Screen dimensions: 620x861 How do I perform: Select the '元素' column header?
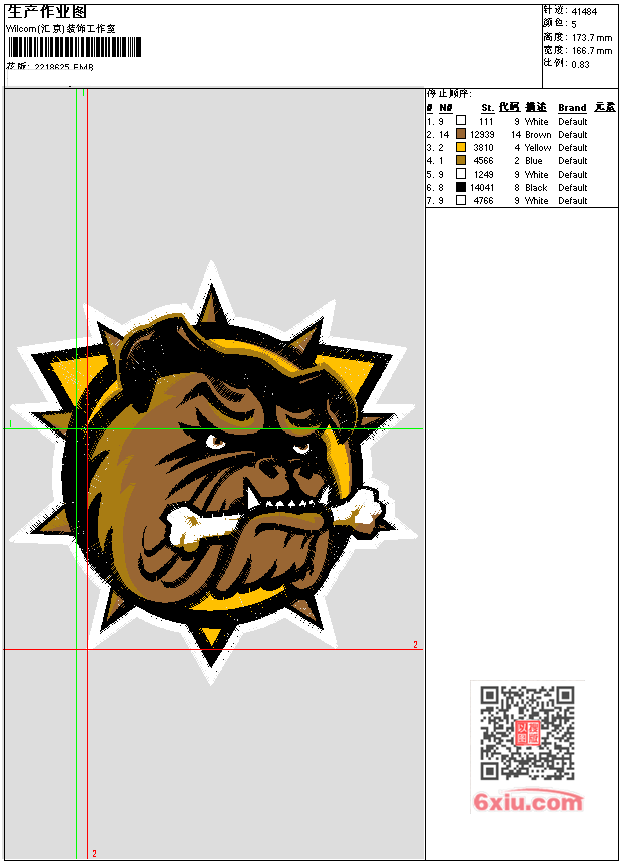pyautogui.click(x=605, y=107)
